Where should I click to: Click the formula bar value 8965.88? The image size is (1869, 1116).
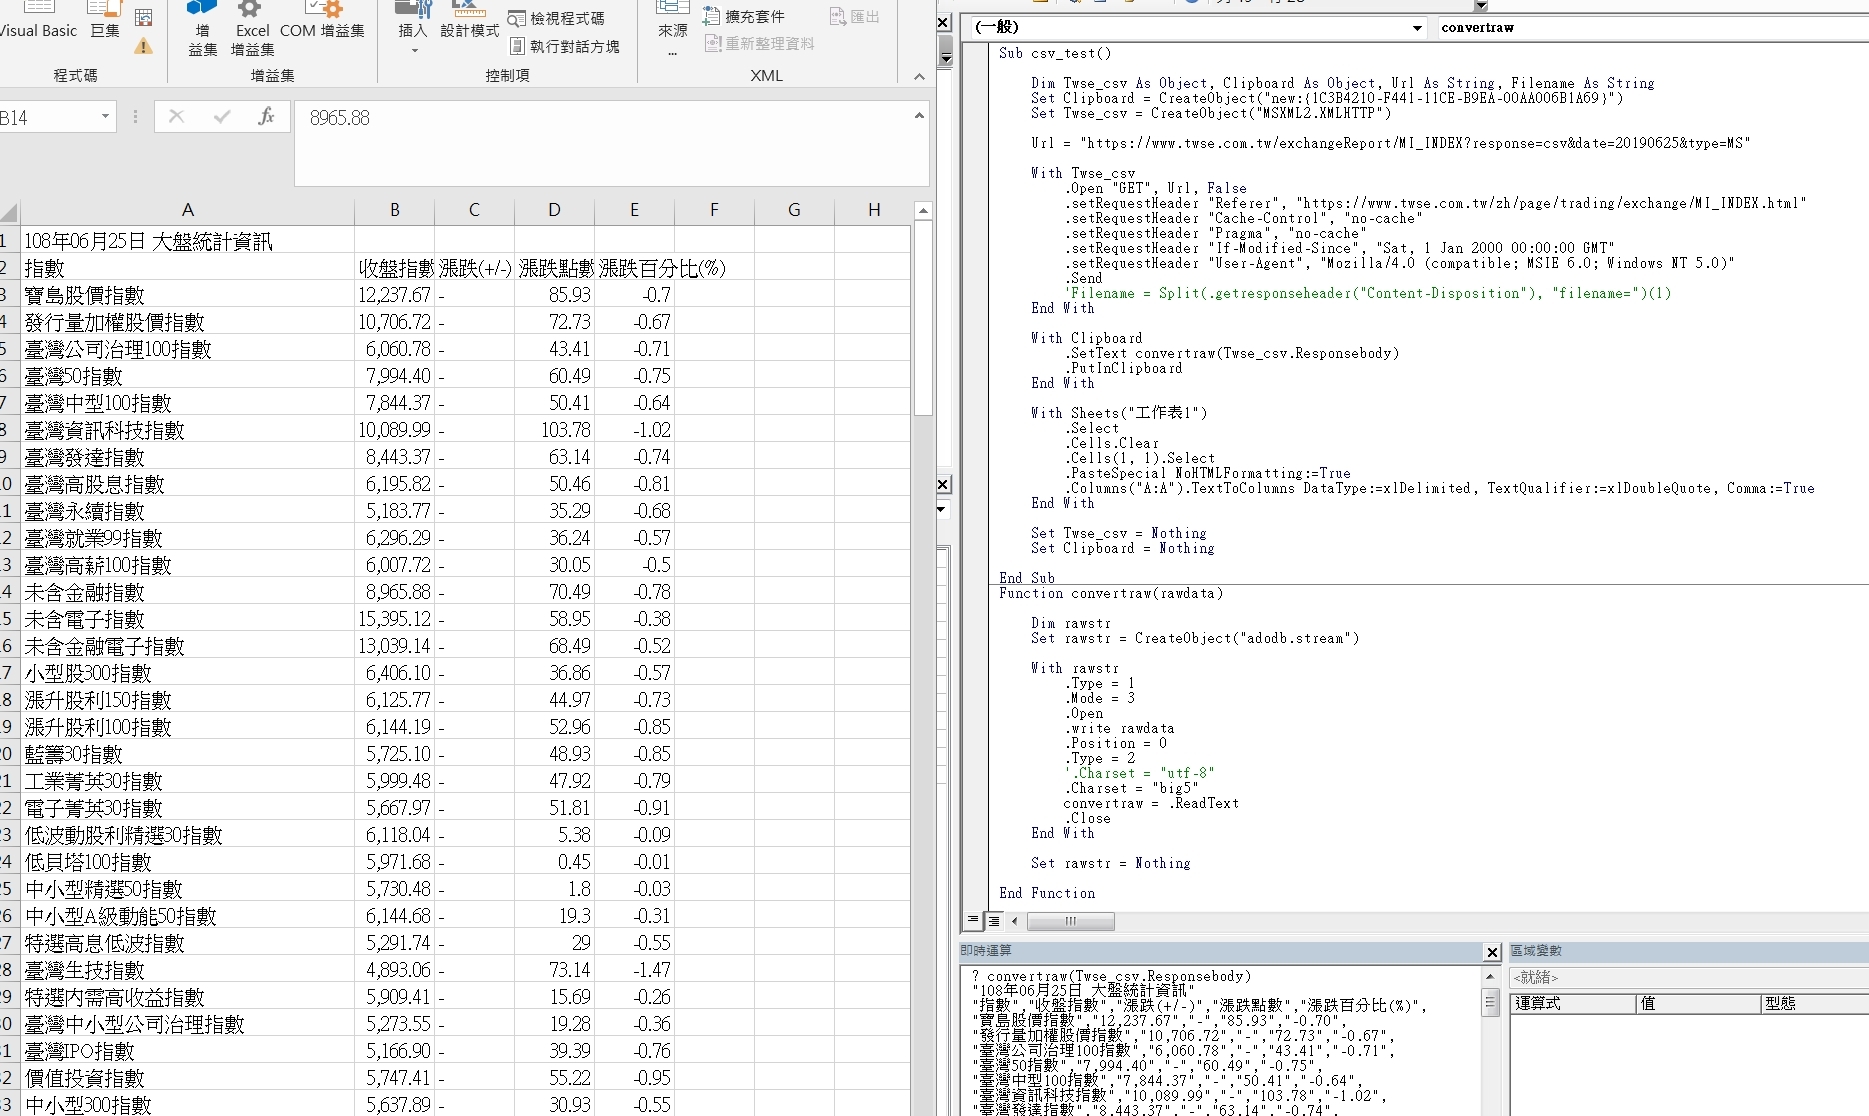coord(340,118)
